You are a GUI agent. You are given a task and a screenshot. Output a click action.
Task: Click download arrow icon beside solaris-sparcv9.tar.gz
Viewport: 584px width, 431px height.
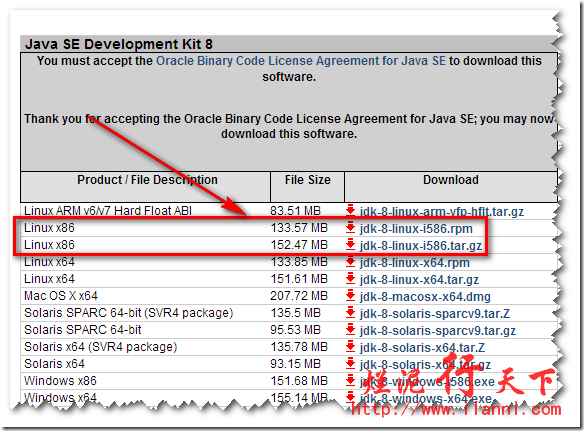click(x=350, y=329)
